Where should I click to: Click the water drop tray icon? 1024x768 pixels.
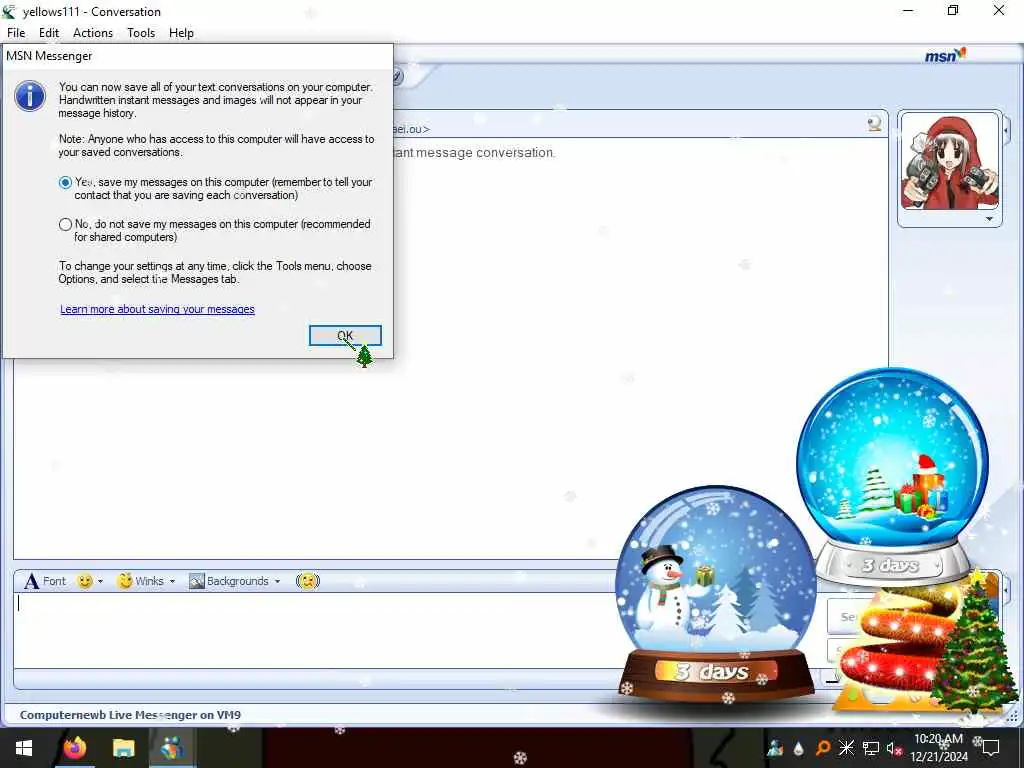coord(799,748)
